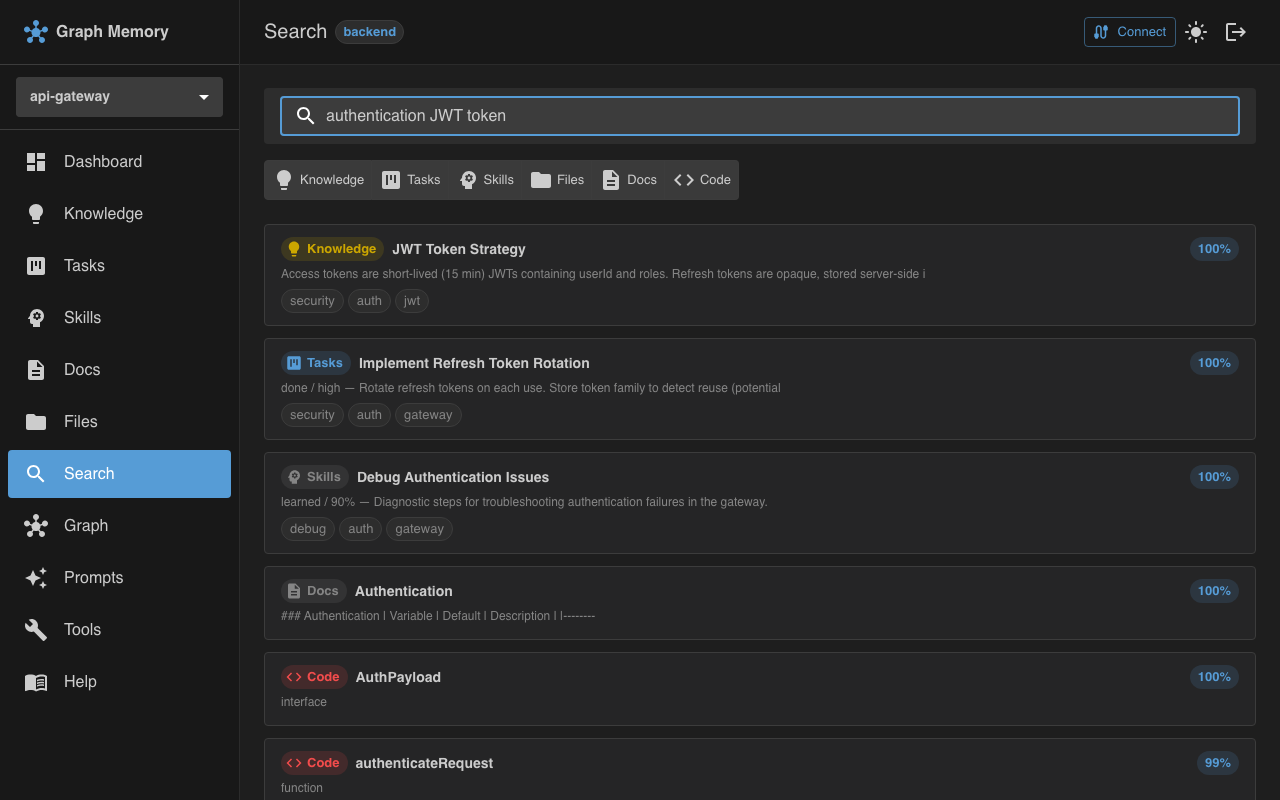
Task: Toggle the Knowledge result filter
Action: click(x=320, y=179)
